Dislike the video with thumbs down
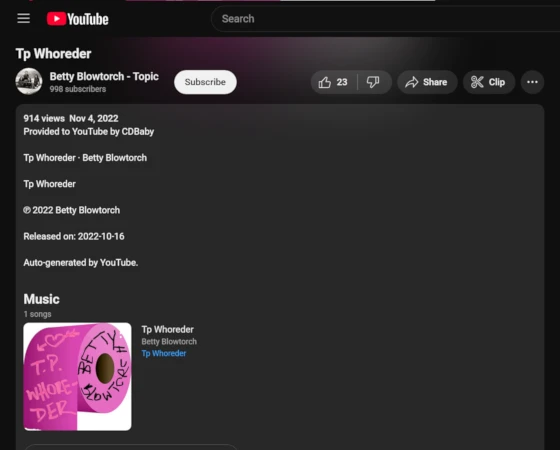The height and width of the screenshot is (450, 560). pyautogui.click(x=373, y=82)
